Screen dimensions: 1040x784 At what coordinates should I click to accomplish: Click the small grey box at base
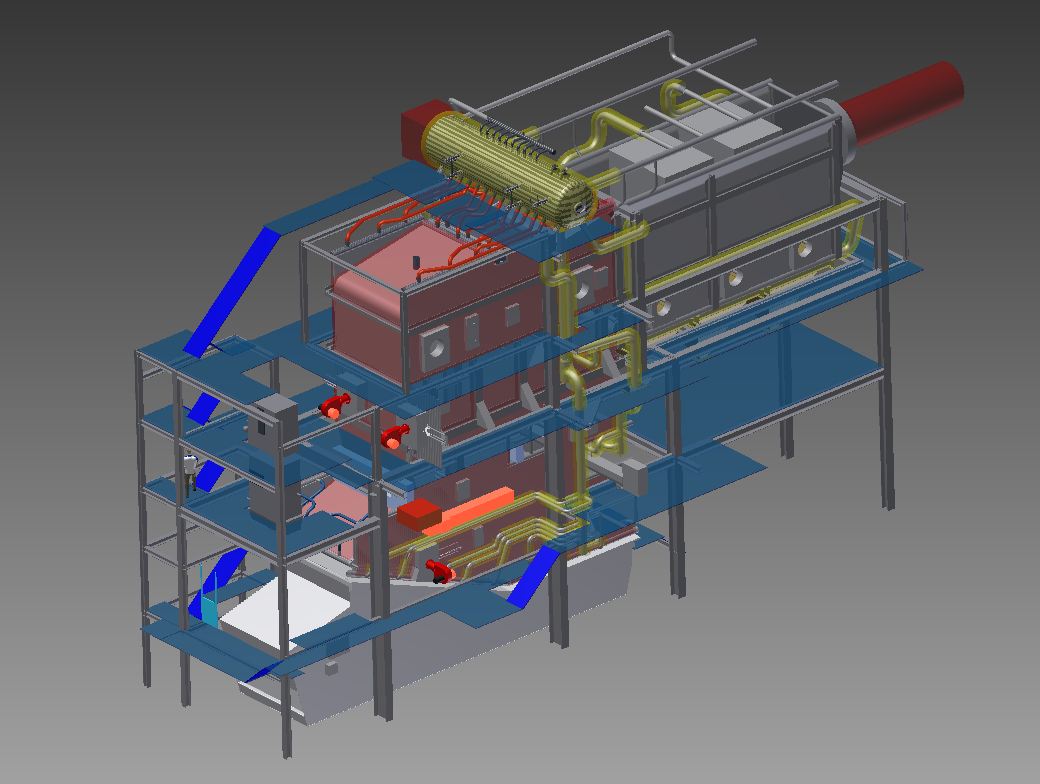pos(331,668)
